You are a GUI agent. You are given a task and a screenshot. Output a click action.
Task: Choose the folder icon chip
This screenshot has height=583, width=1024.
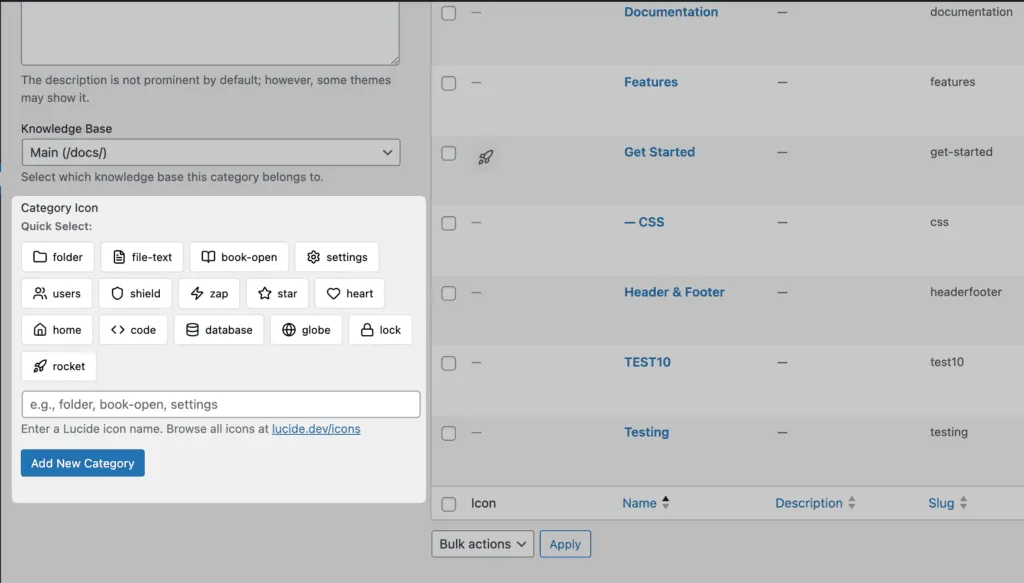point(58,257)
